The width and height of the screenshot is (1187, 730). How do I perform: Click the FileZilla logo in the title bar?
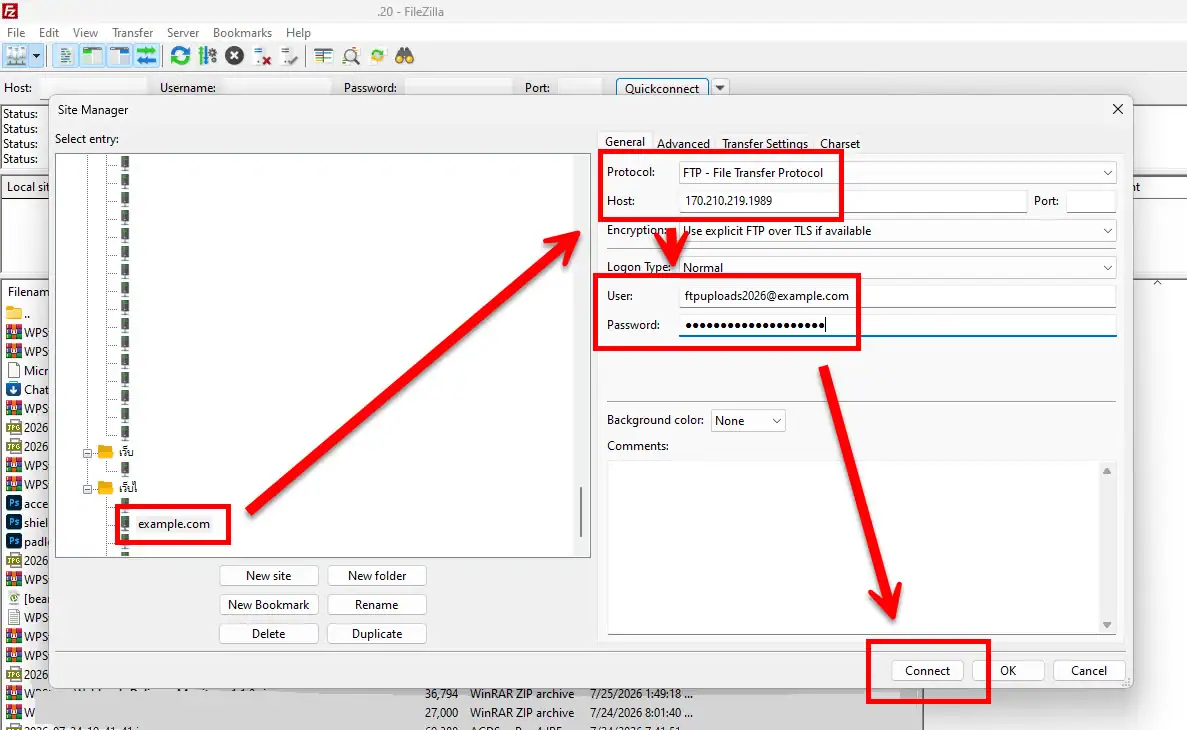[9, 11]
